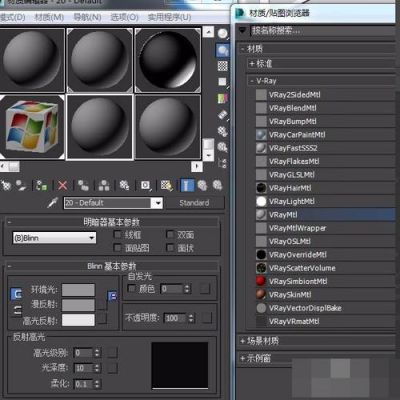Open Material ID Channel flyout
Screen dimensions: 400x400
click(145, 185)
